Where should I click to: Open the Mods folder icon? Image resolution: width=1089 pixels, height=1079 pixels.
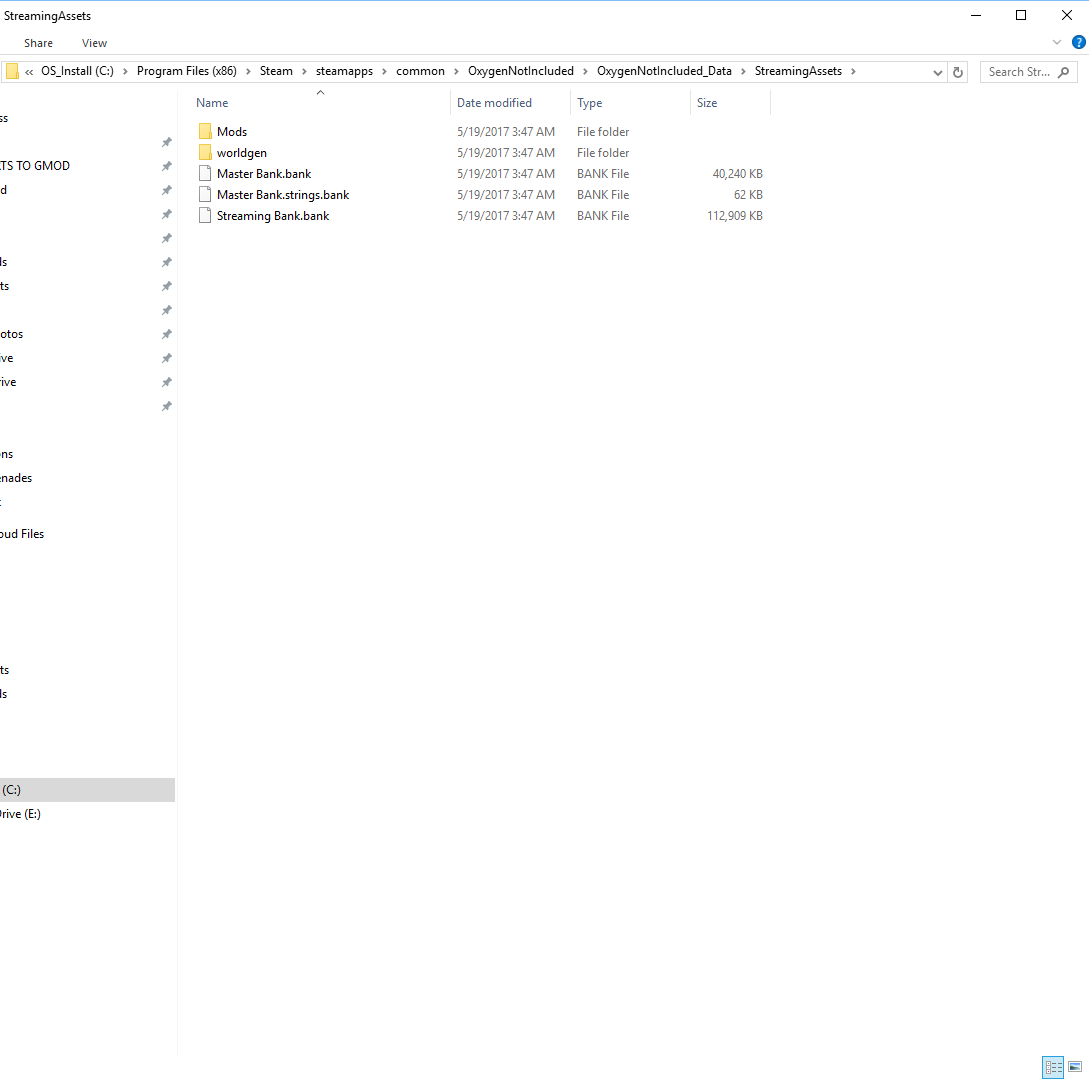click(205, 131)
